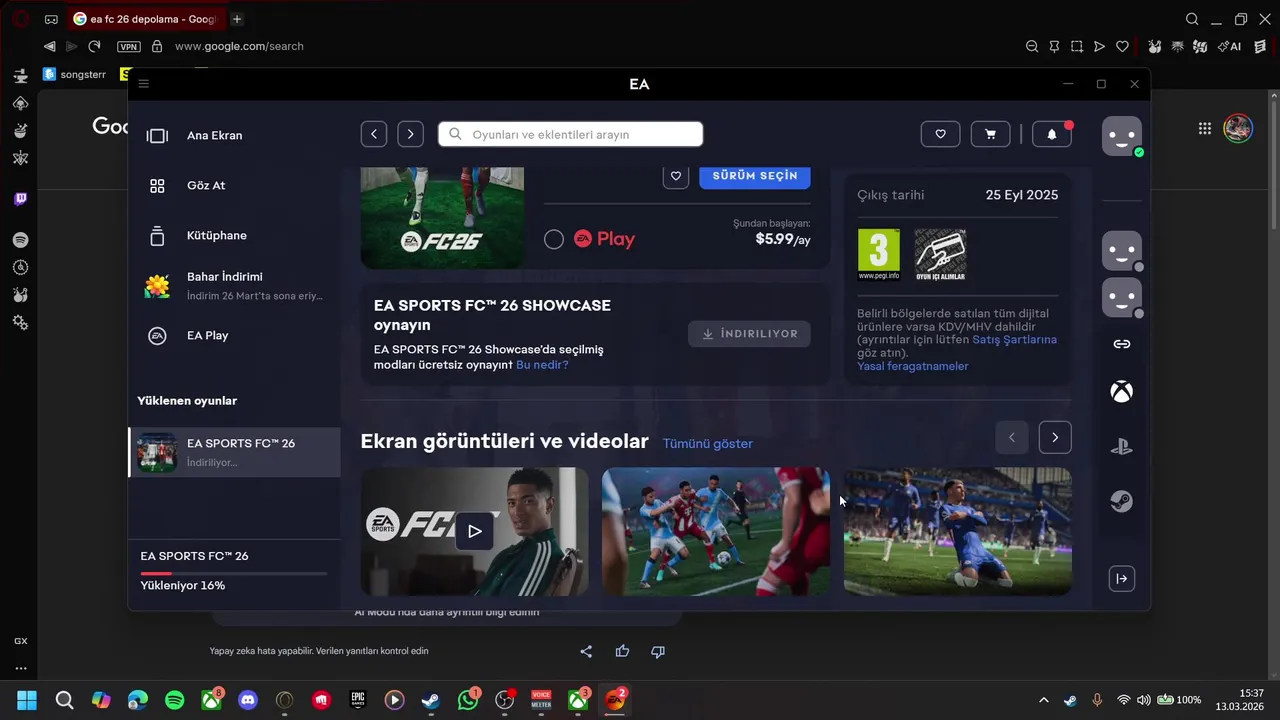Viewport: 1280px width, 720px height.
Task: Click the thumbs down on the Google AI answer
Action: tap(658, 651)
